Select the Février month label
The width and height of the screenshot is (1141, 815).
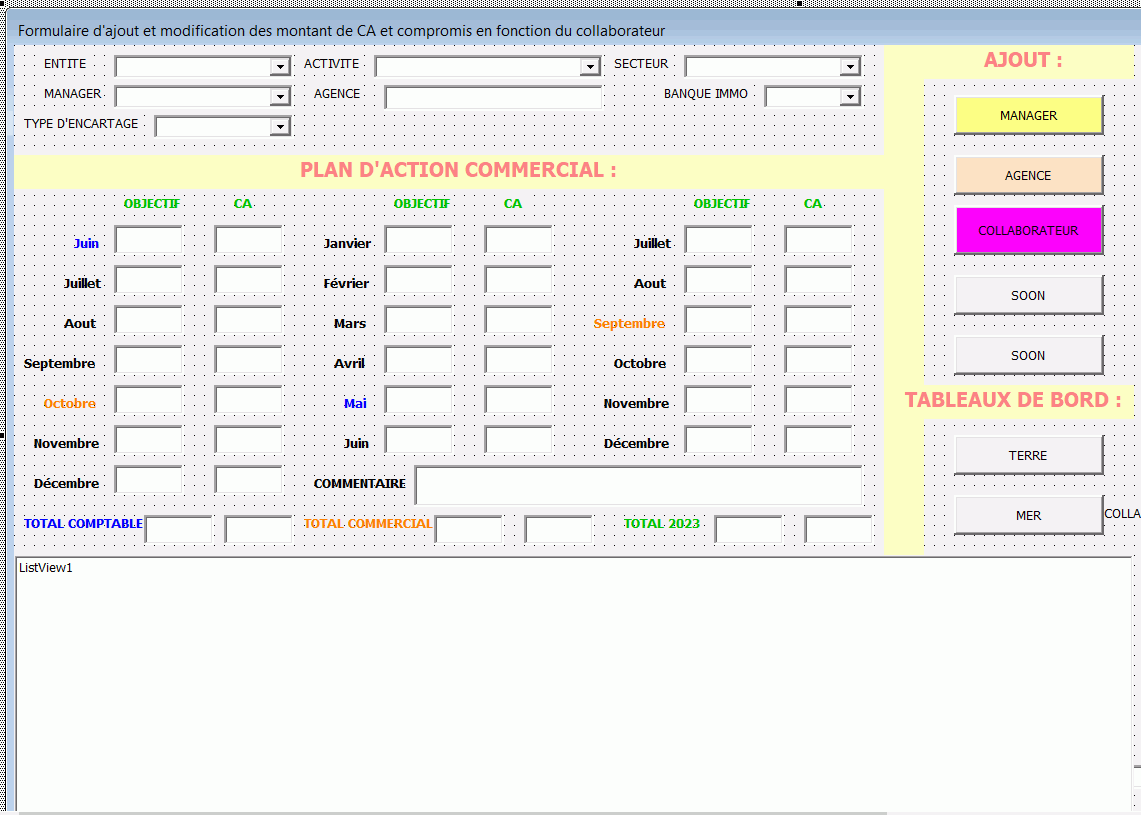click(x=346, y=283)
